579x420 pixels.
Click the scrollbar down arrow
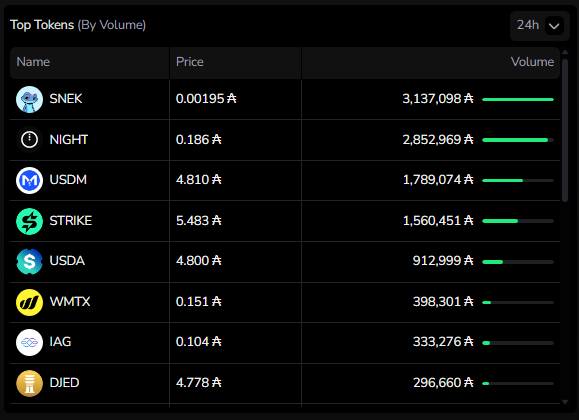click(x=565, y=402)
